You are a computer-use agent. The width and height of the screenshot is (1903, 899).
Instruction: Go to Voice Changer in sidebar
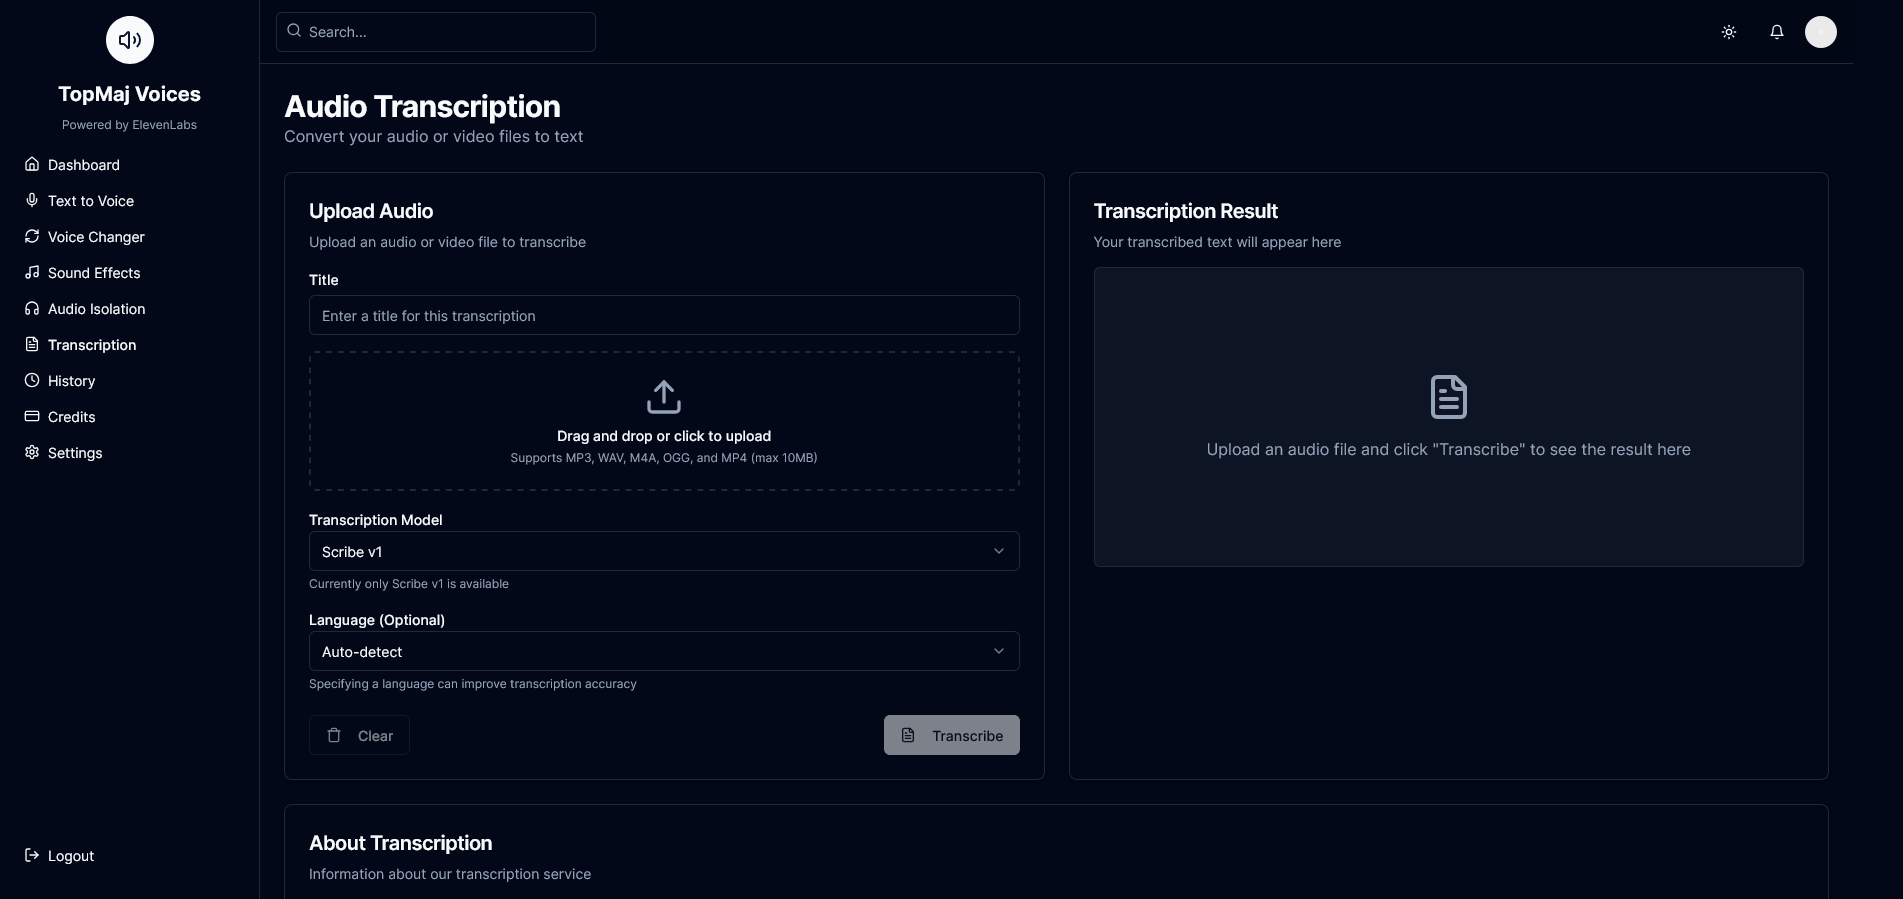(96, 237)
